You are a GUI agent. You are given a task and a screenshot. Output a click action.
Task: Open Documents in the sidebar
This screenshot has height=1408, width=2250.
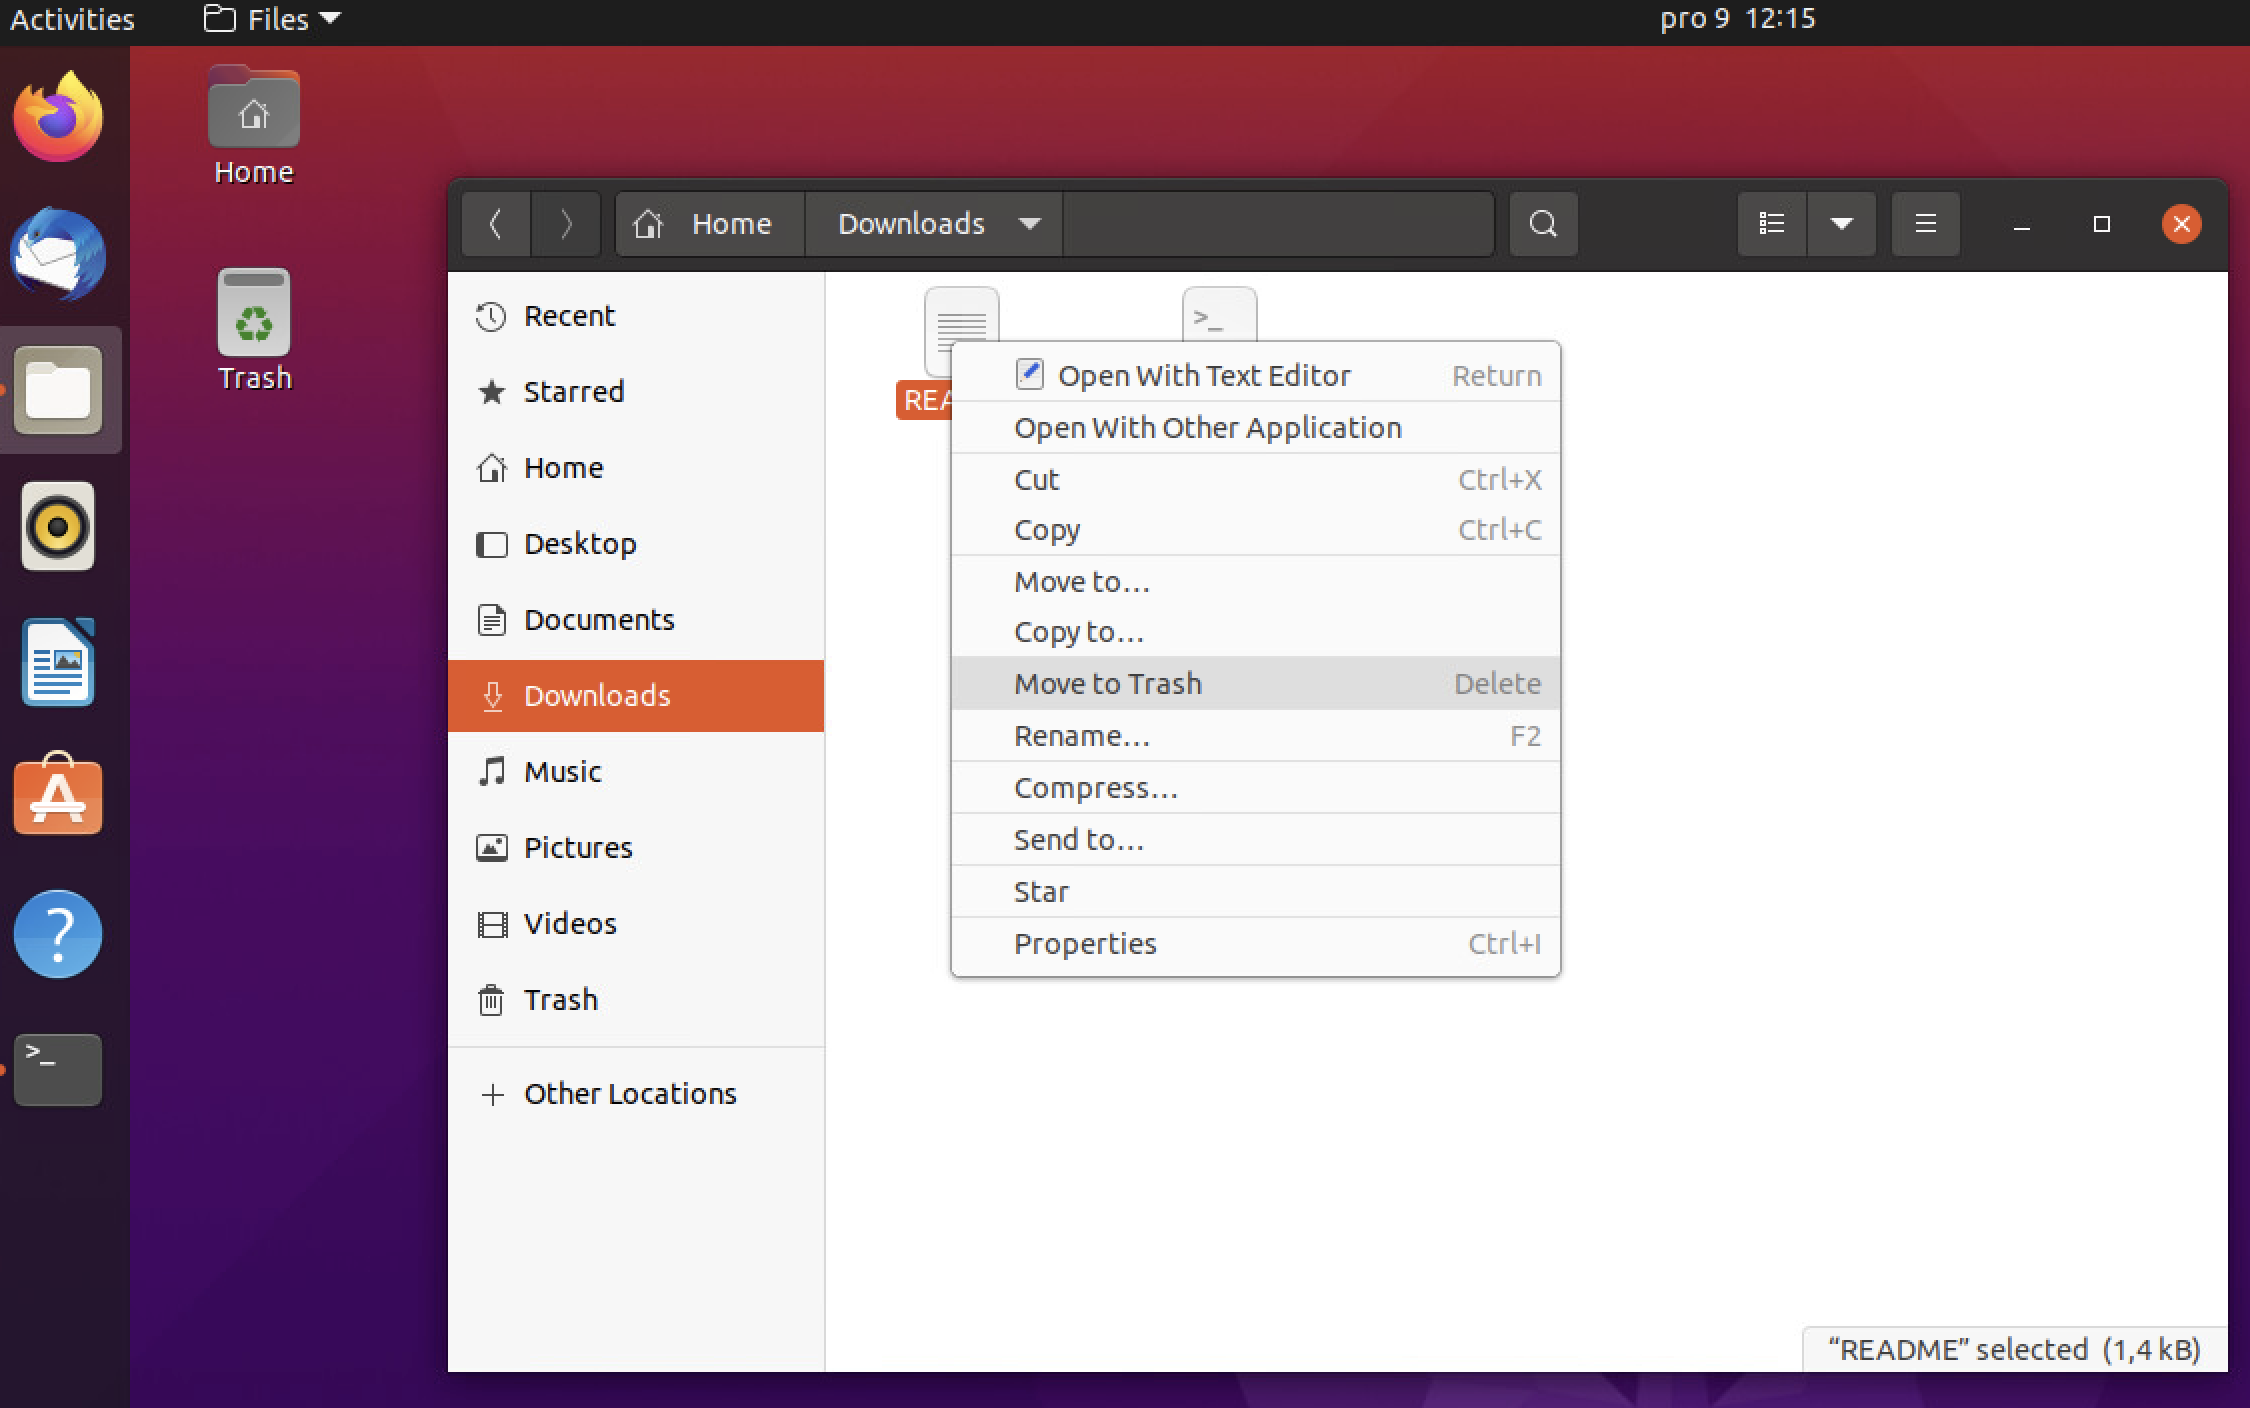click(636, 620)
